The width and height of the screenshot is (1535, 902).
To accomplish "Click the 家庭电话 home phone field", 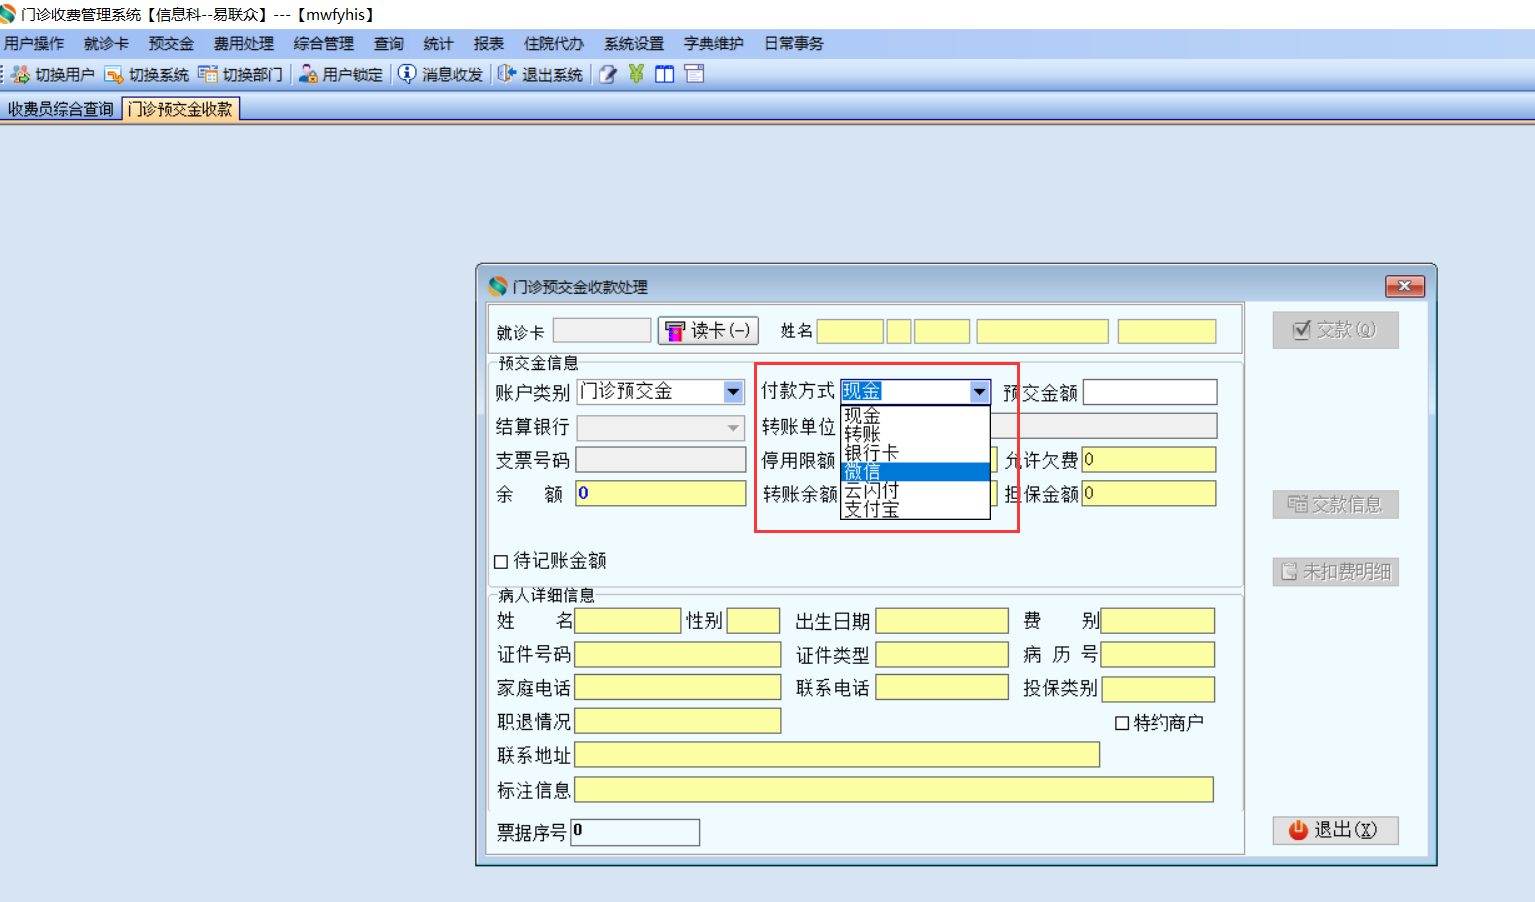I will pos(678,687).
